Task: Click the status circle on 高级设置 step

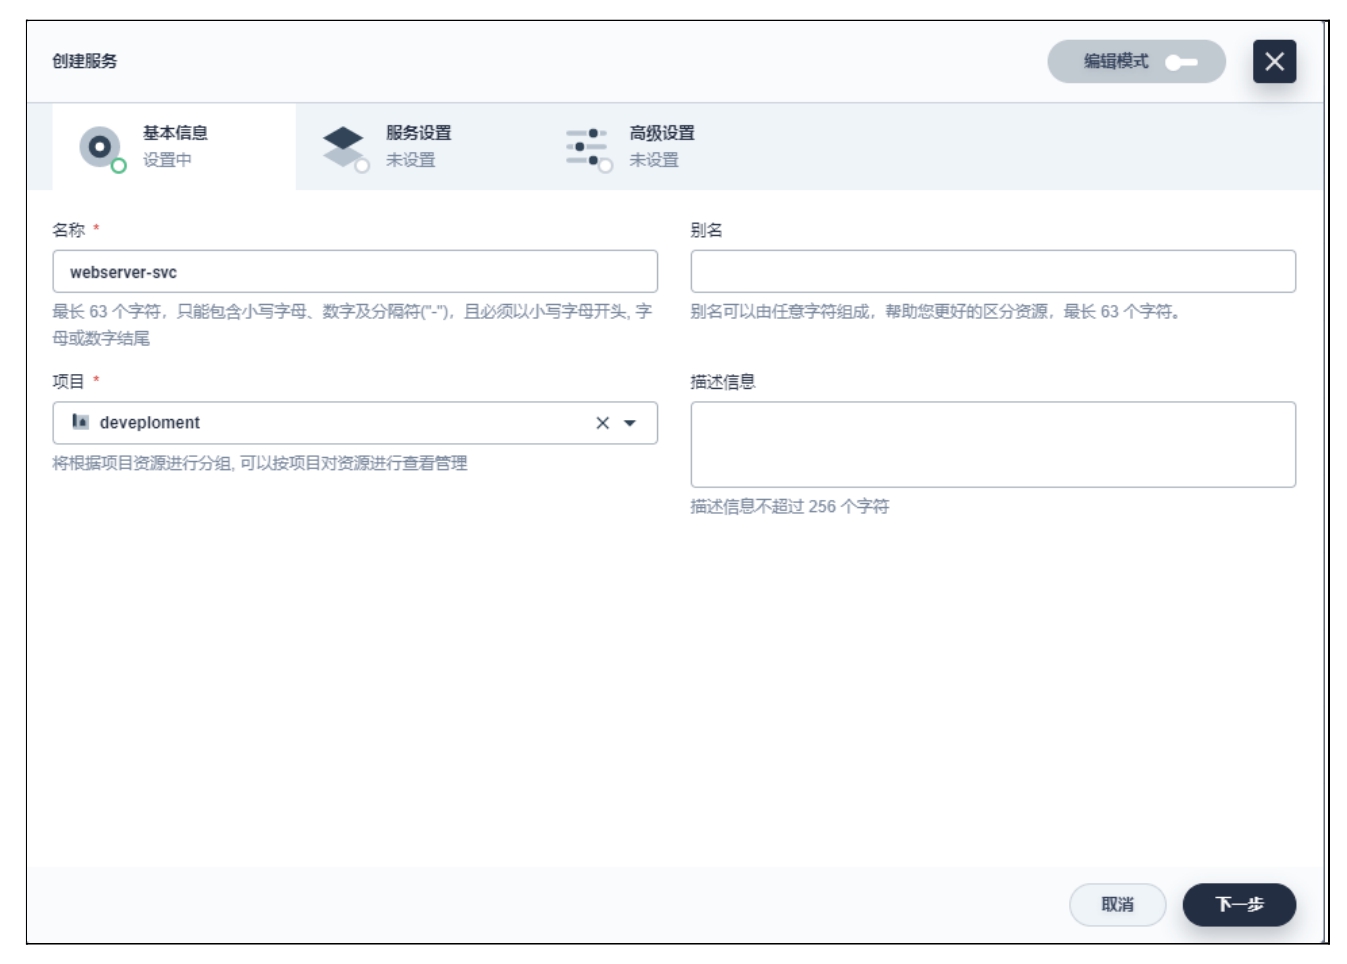Action: point(605,166)
